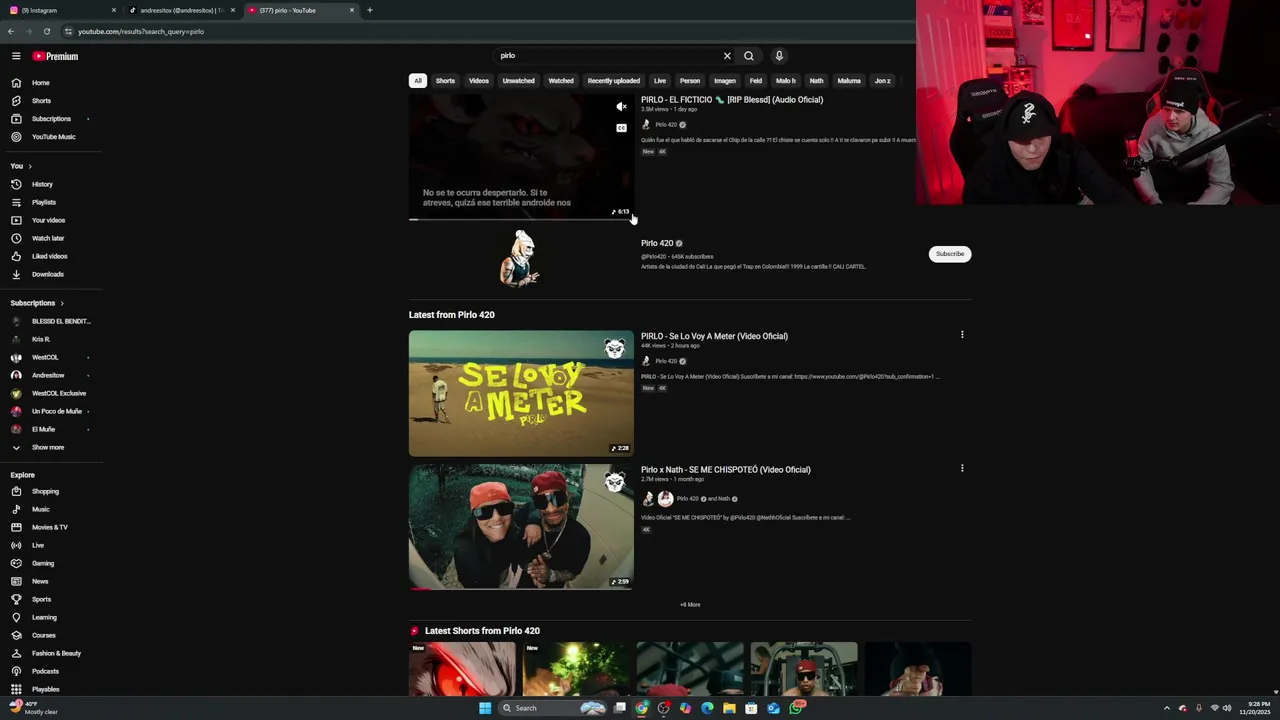Viewport: 1280px width, 720px height.
Task: Seek on the preview progress bar
Action: (x=521, y=219)
